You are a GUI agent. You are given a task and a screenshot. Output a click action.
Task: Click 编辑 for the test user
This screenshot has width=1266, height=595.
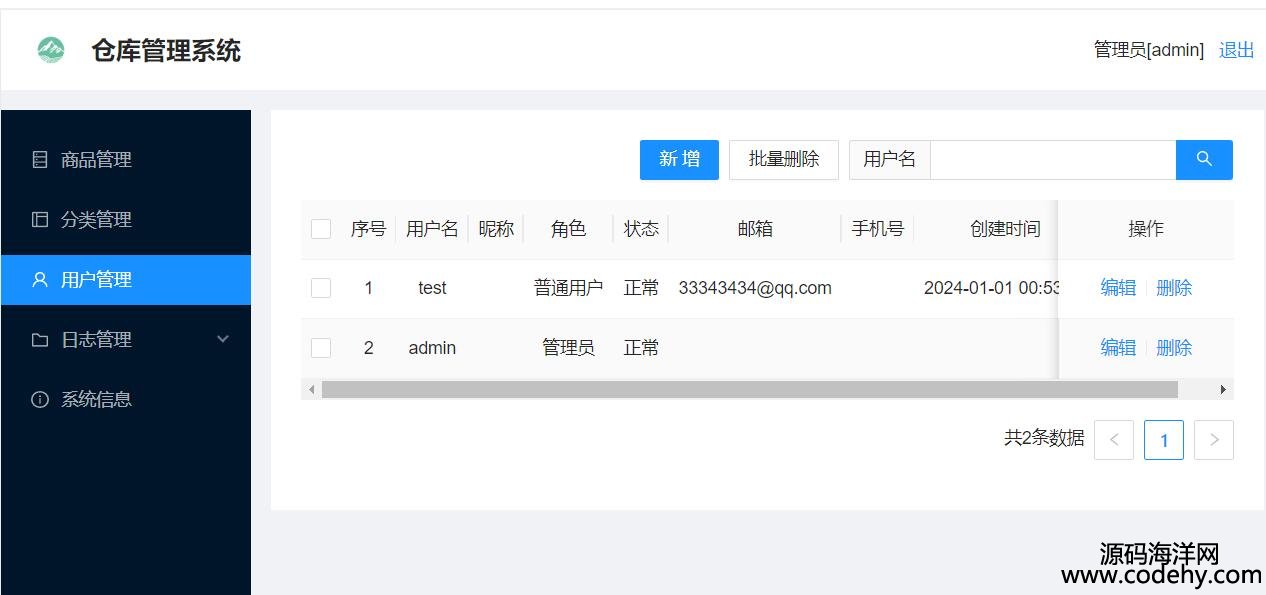(1118, 288)
